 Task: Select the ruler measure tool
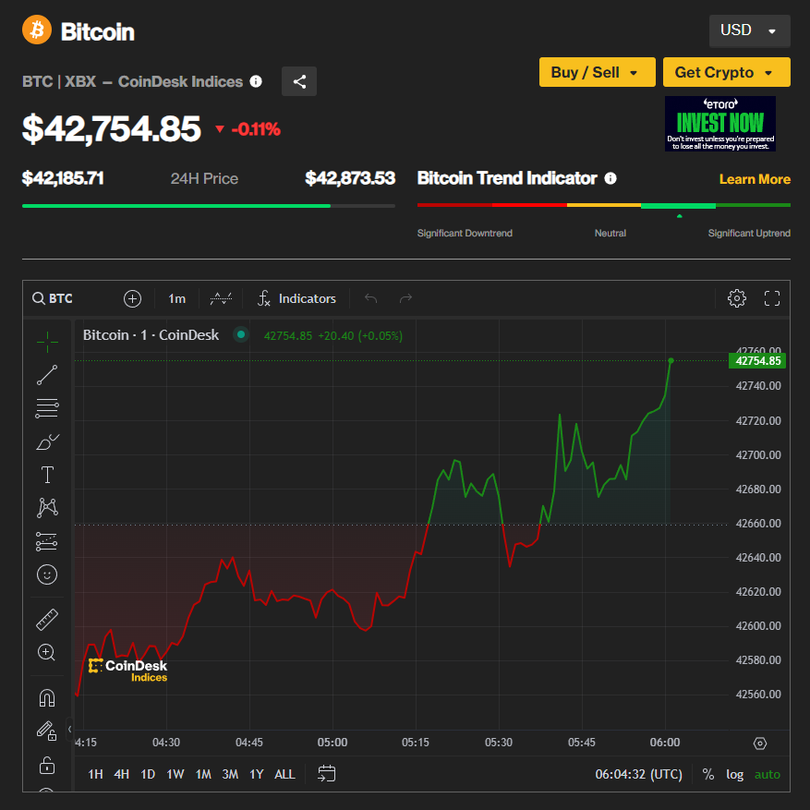coord(47,620)
